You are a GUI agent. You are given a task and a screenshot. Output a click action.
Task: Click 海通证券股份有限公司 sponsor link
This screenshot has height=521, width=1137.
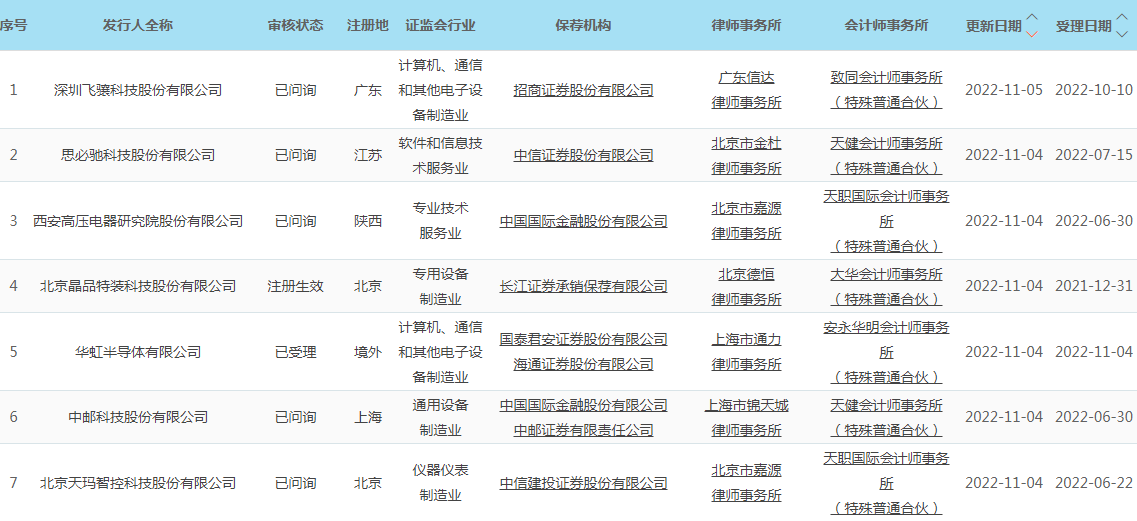click(x=583, y=365)
